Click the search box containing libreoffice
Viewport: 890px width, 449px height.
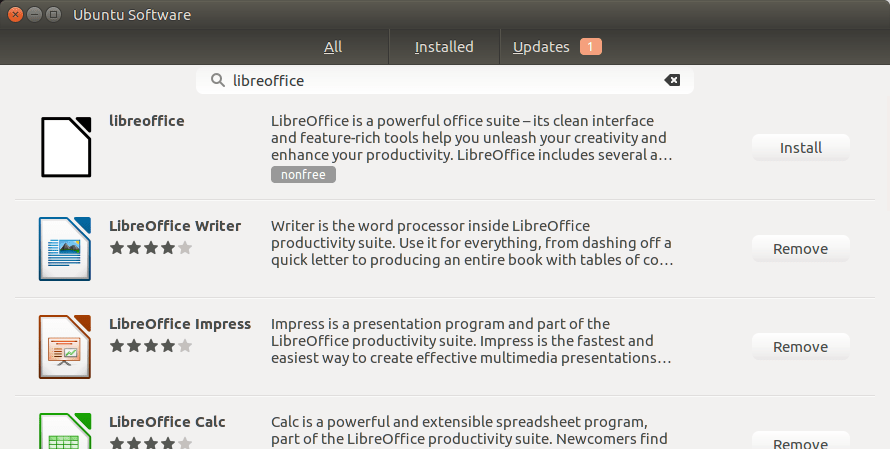pyautogui.click(x=444, y=80)
